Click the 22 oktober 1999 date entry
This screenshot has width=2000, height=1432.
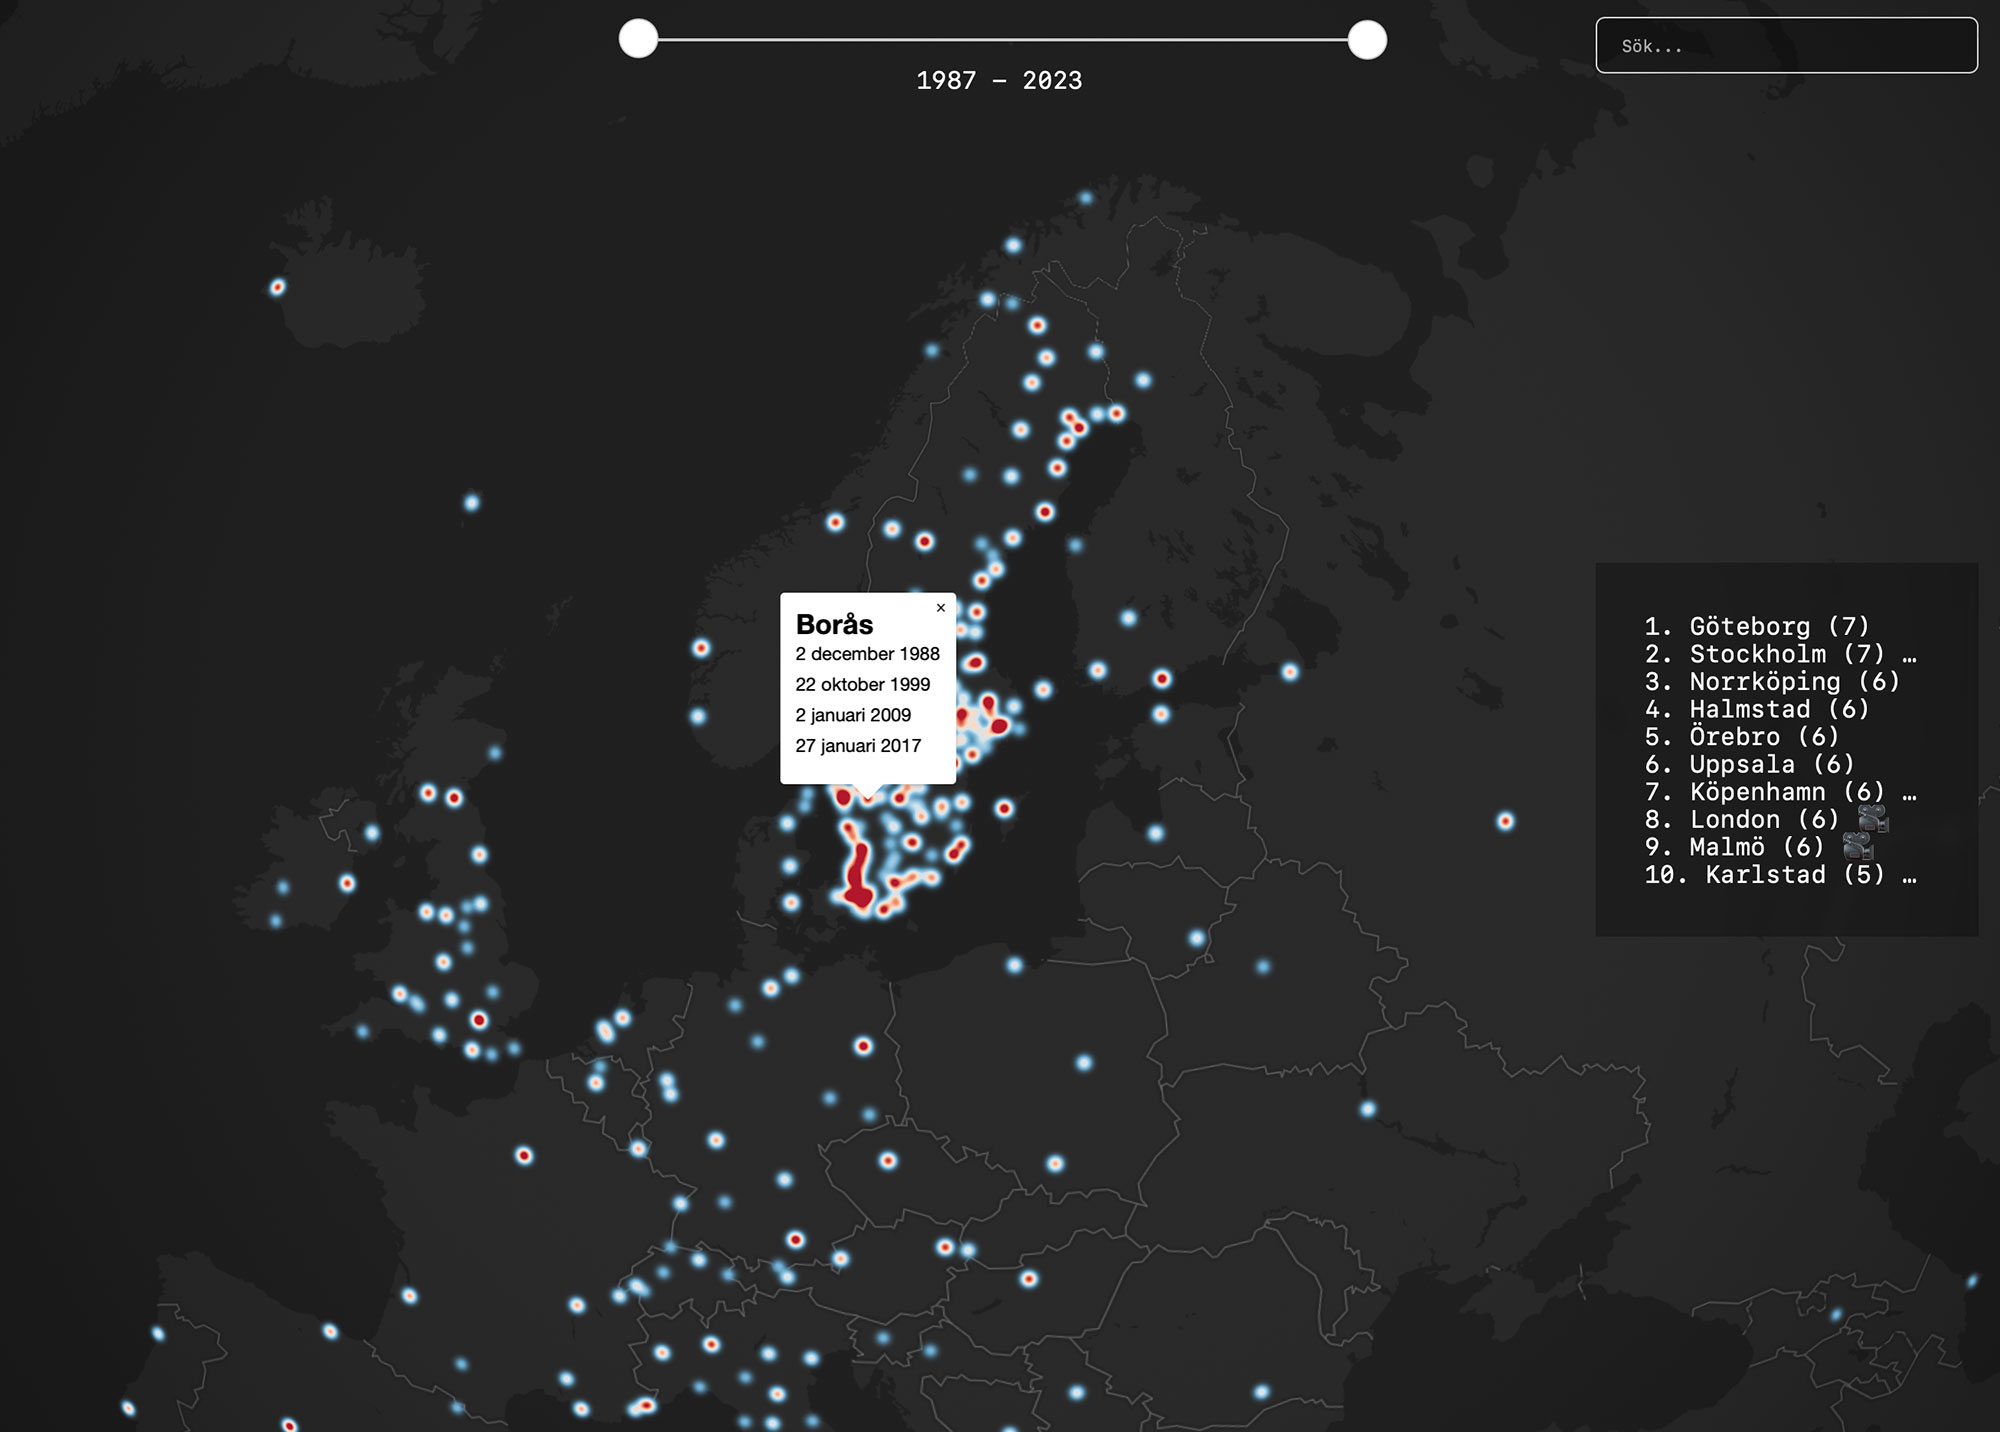pos(862,685)
